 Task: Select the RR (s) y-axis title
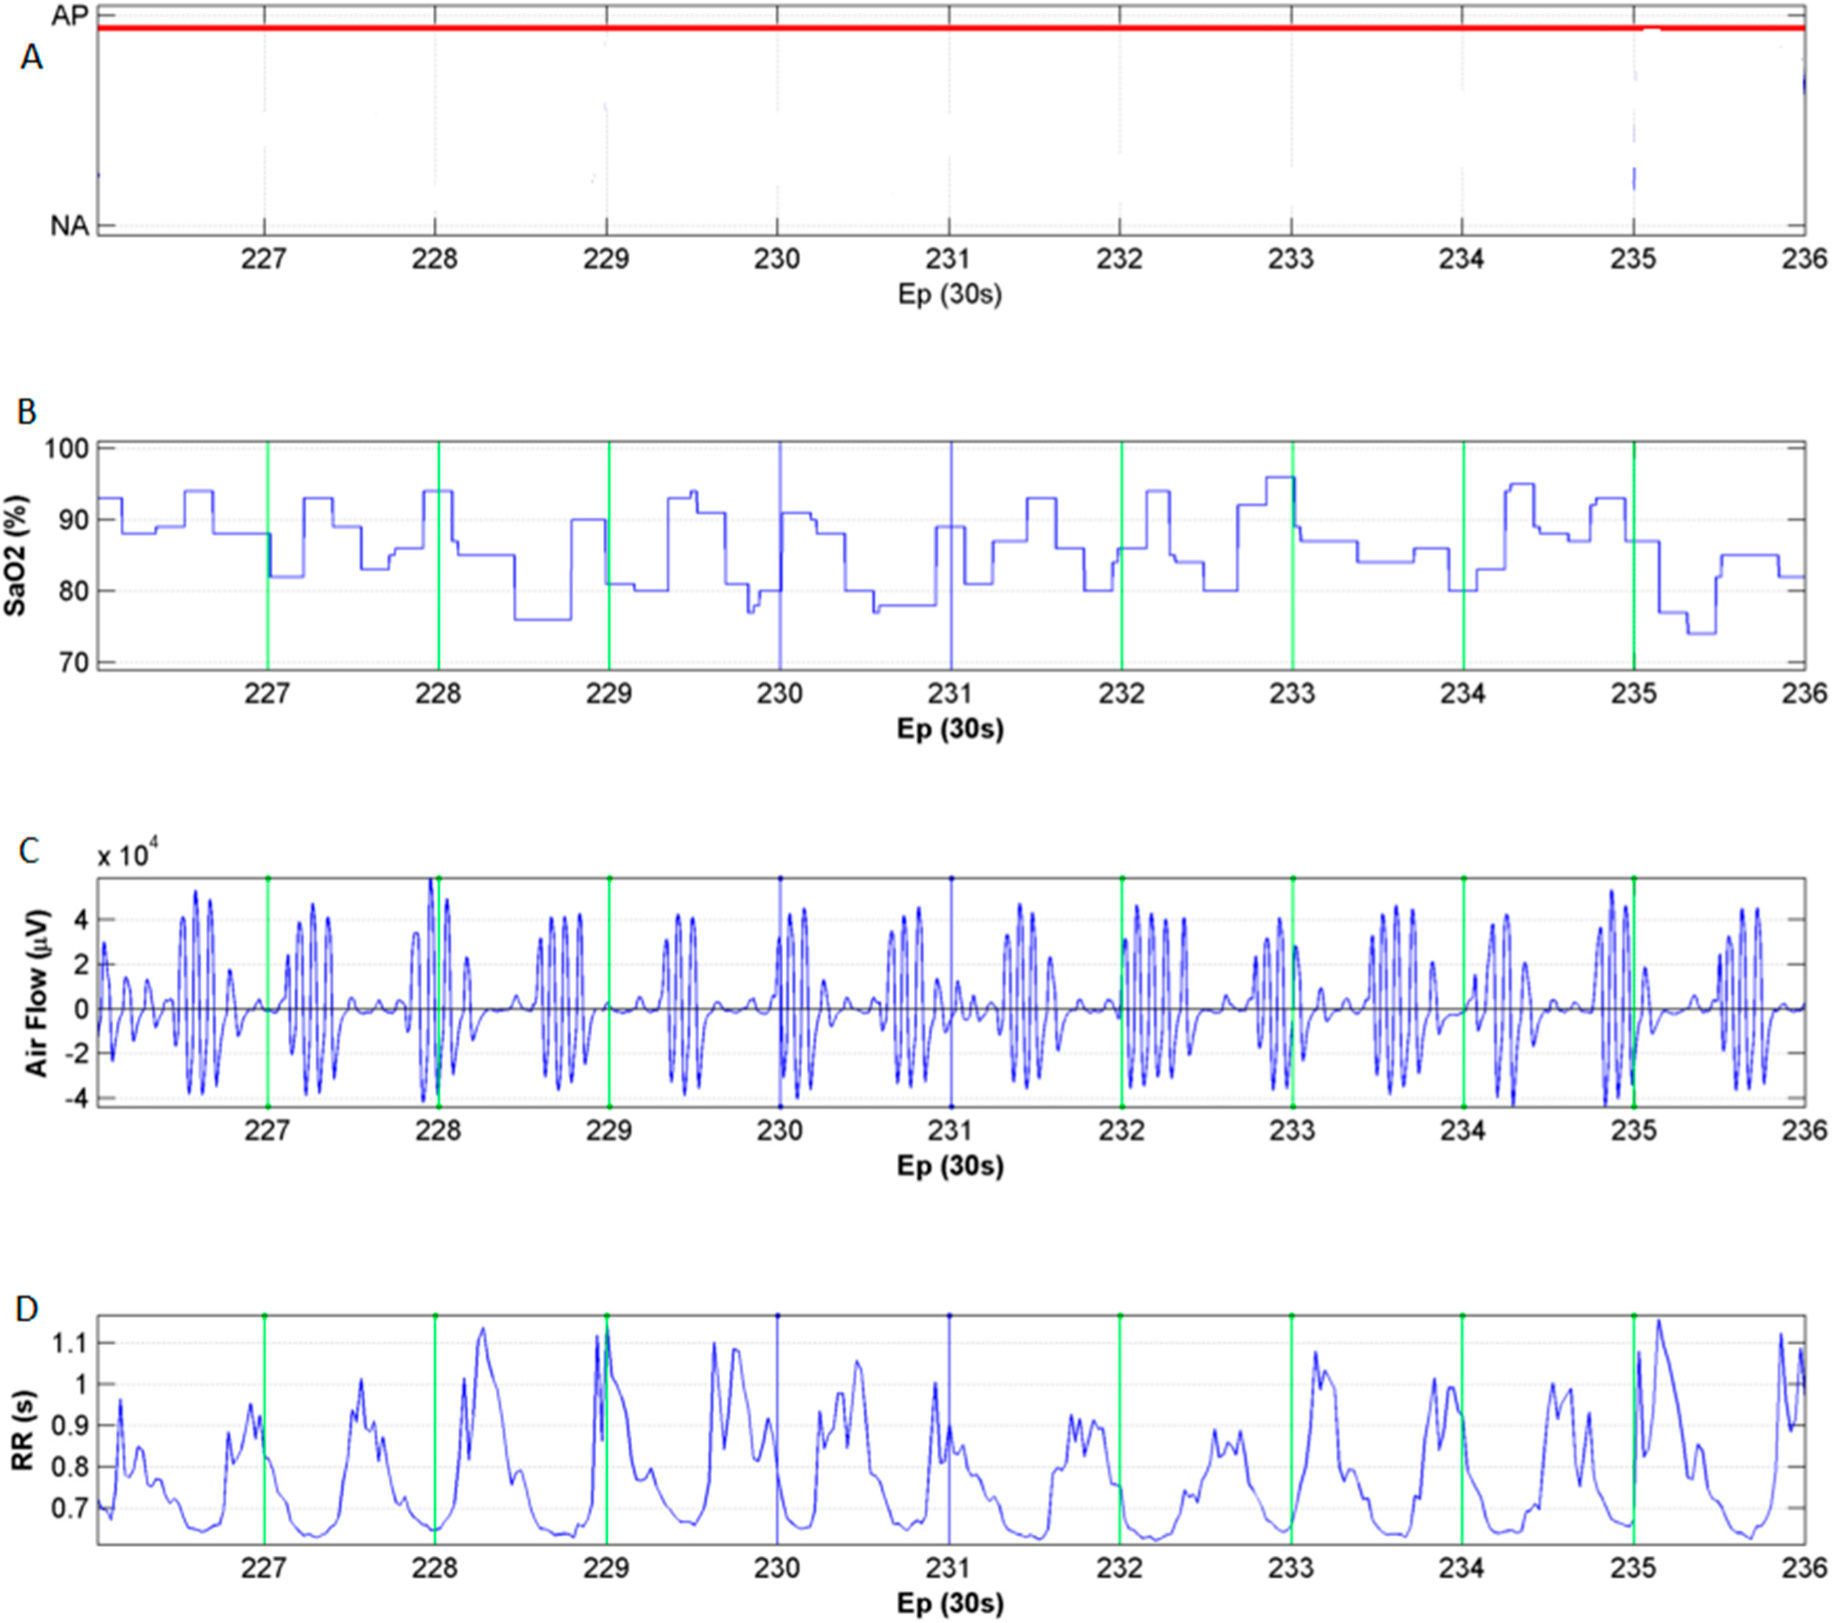22,1430
